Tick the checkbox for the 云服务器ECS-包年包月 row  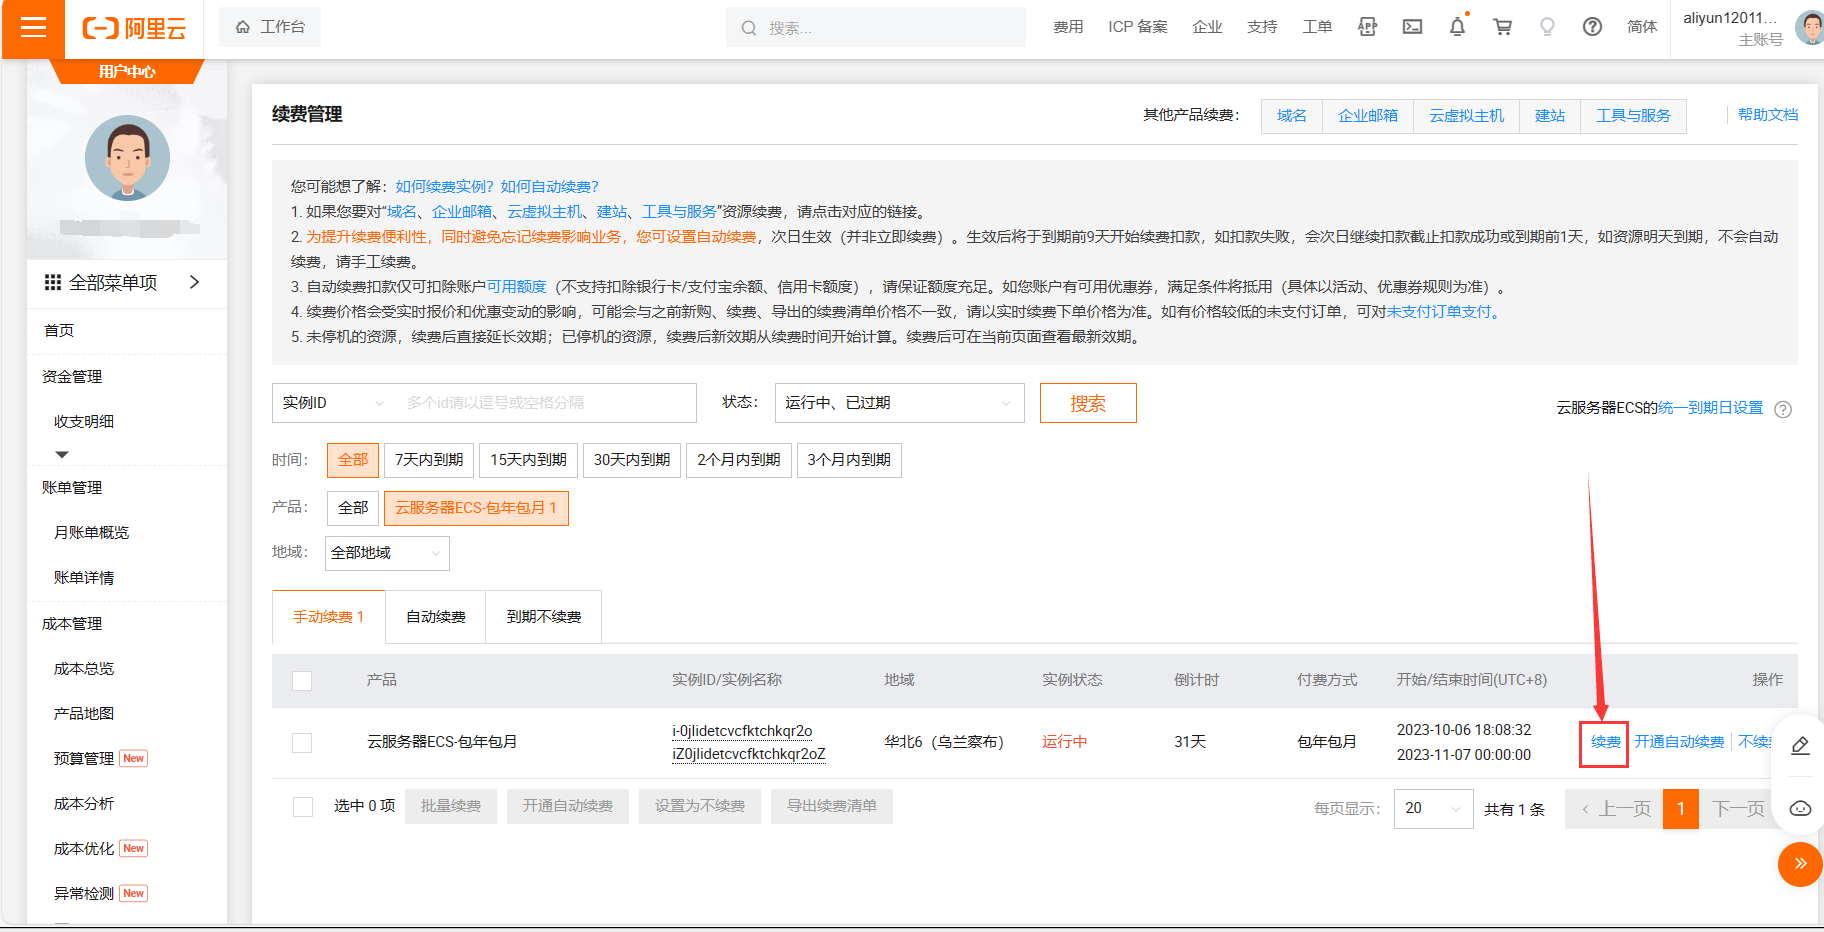[x=302, y=743]
